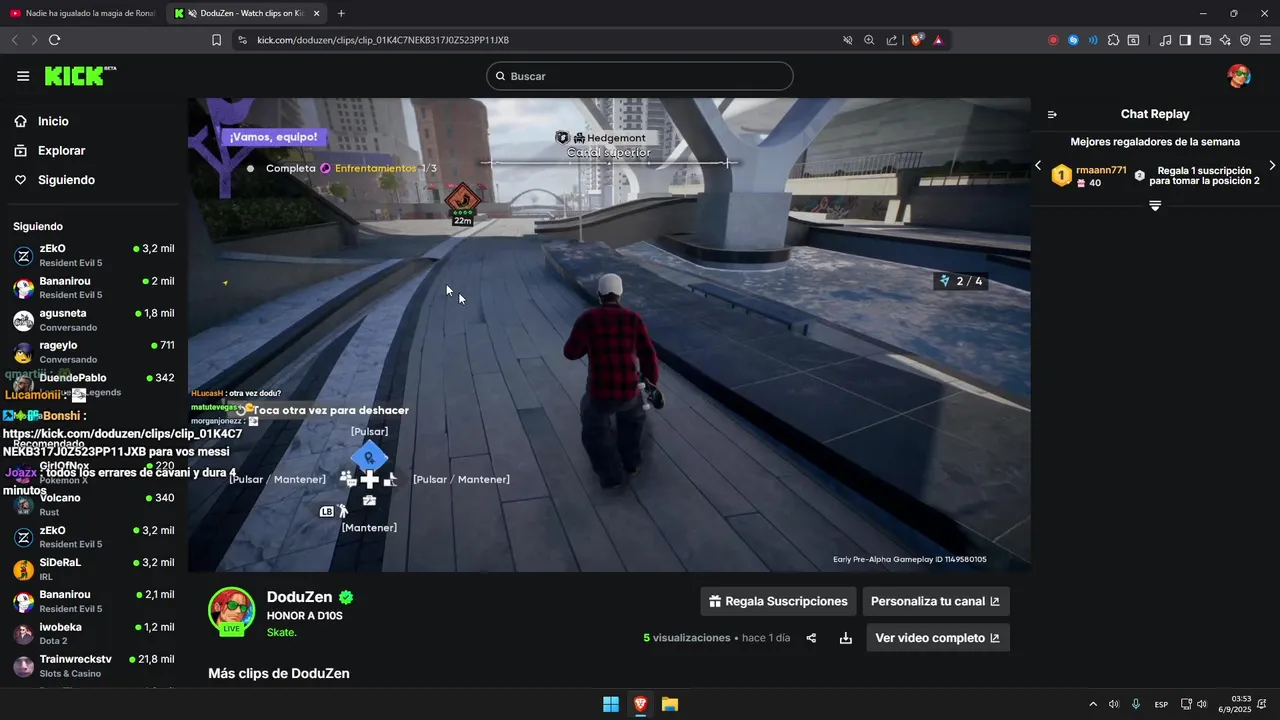Open the DoduZen channel name link
The image size is (1280, 720).
click(300, 597)
